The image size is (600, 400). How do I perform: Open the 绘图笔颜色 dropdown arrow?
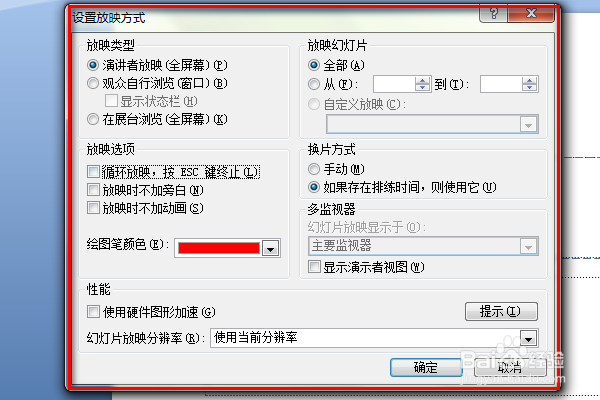coord(271,248)
